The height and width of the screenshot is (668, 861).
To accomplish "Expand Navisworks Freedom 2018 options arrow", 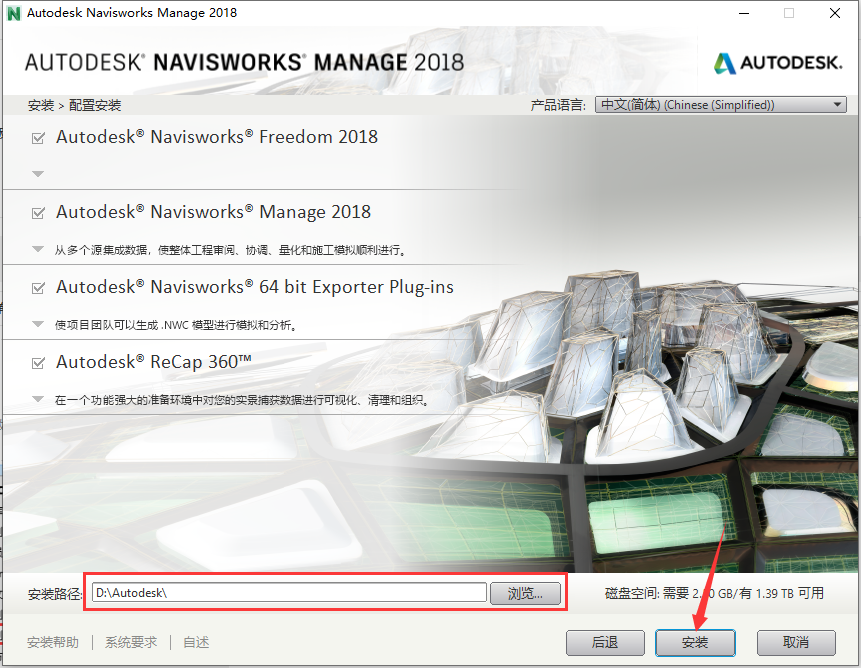I will (38, 174).
